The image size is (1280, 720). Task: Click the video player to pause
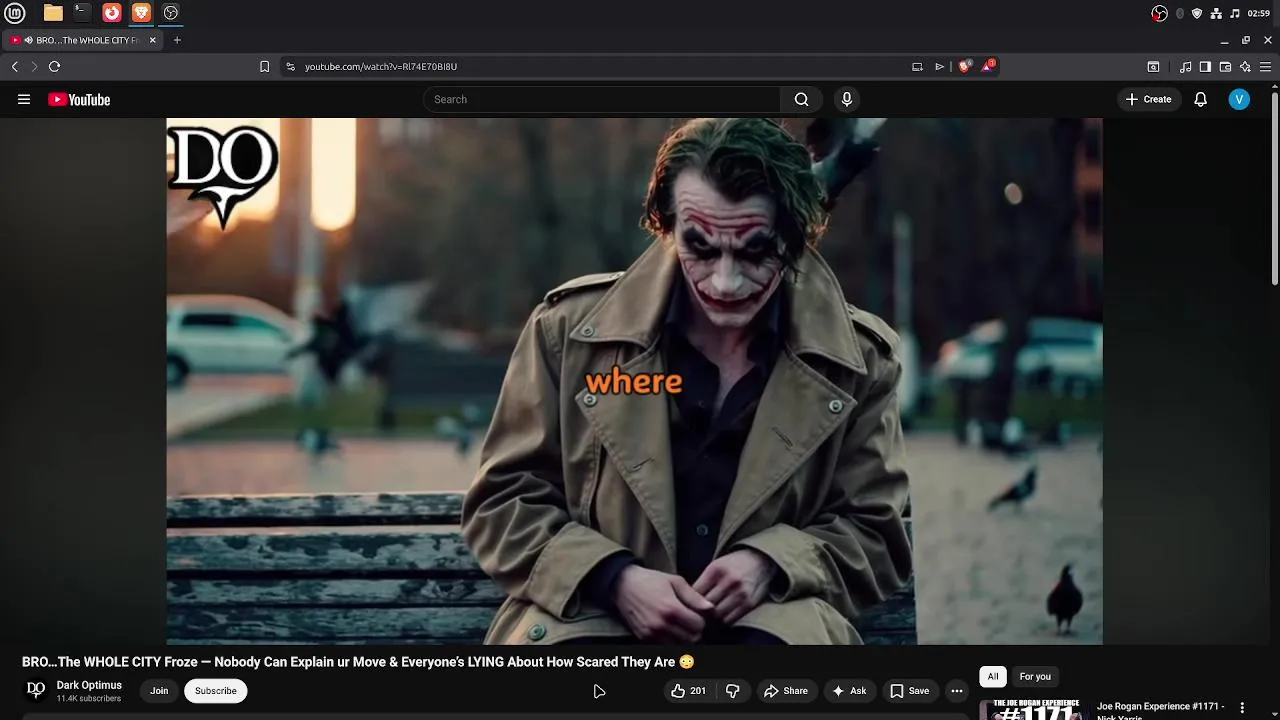pos(634,381)
